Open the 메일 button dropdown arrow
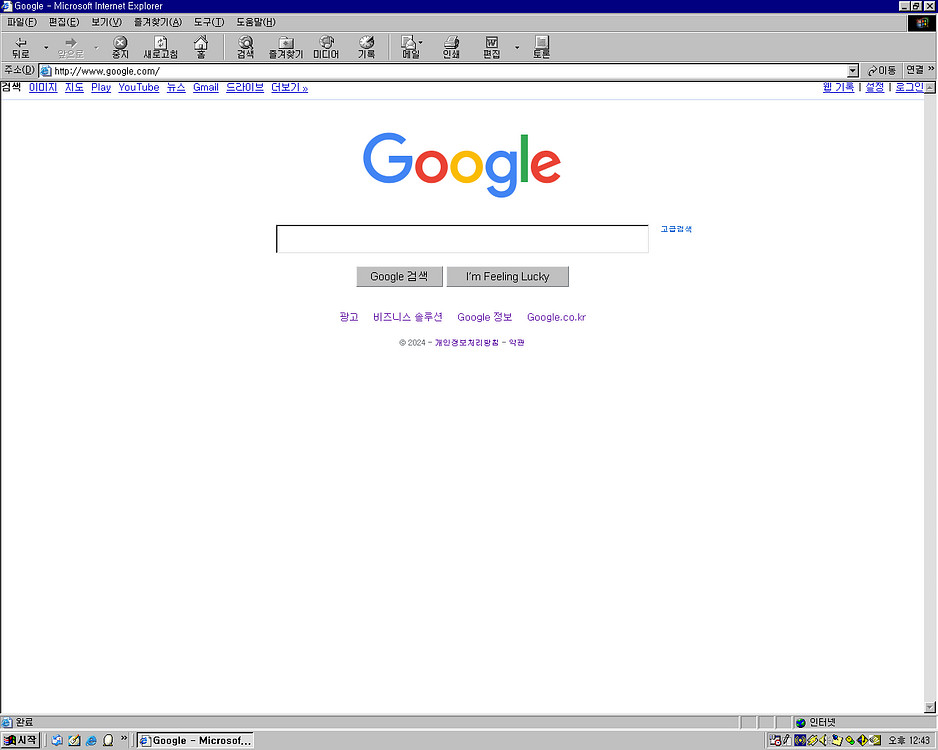This screenshot has height=750, width=938. (x=421, y=42)
